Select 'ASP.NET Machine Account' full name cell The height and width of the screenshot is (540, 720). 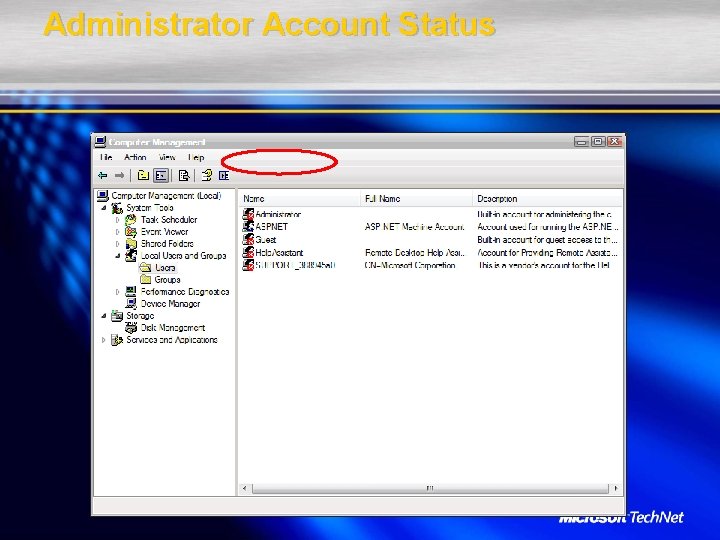tap(415, 226)
